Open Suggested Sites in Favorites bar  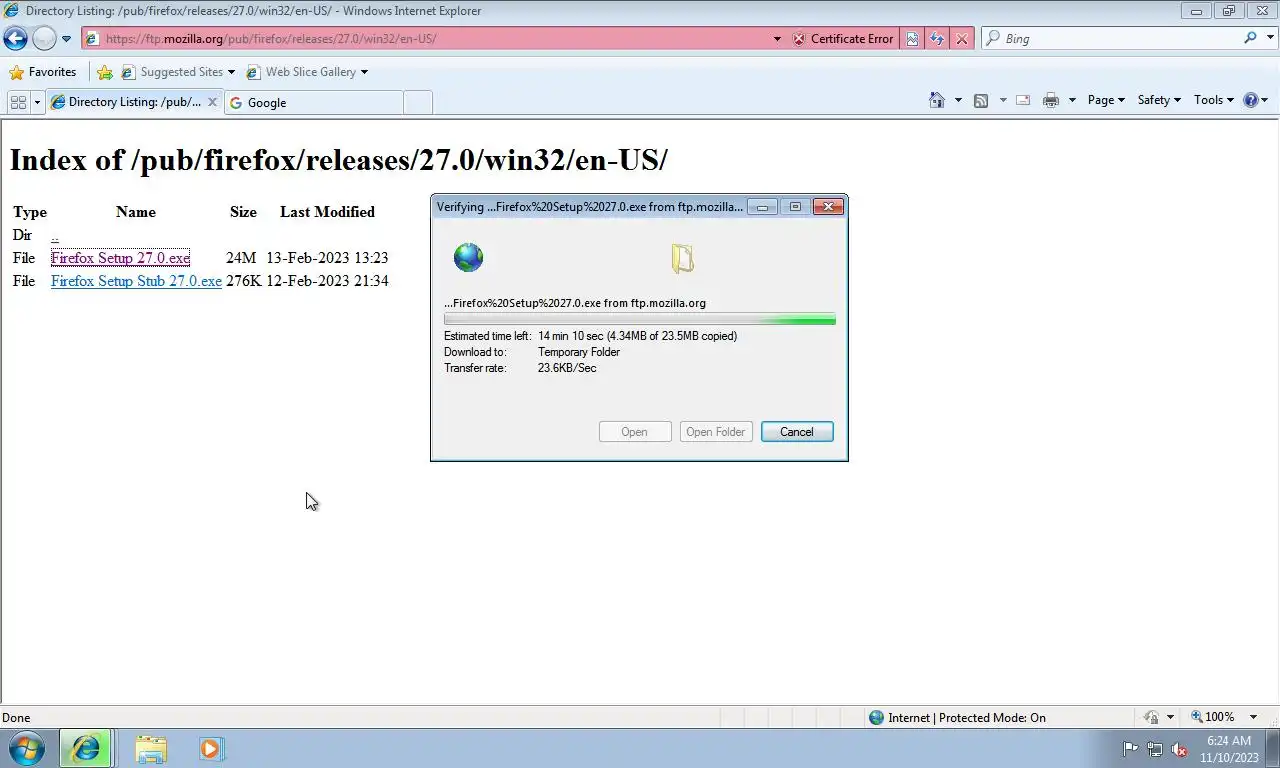[178, 72]
